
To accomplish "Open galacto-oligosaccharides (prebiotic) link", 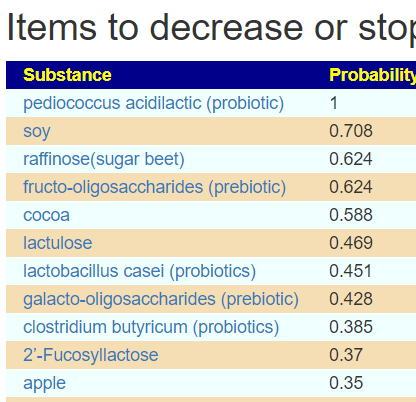I will click(161, 299).
